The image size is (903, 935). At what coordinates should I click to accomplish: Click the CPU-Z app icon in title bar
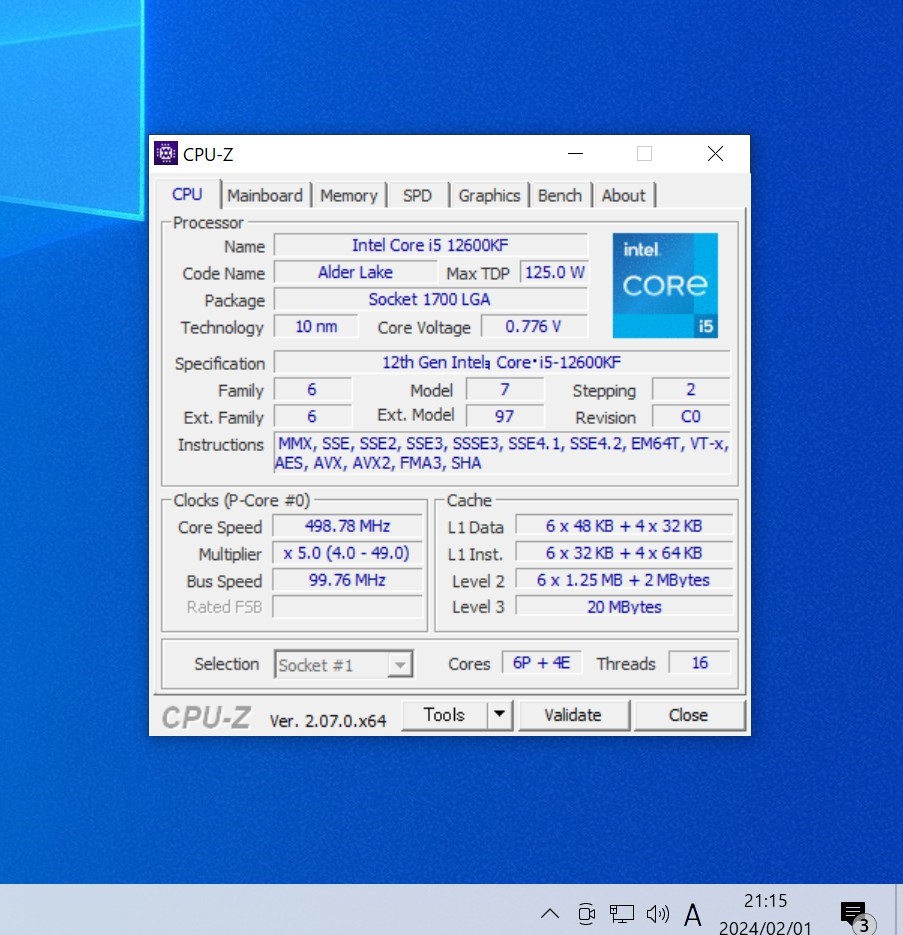[166, 153]
